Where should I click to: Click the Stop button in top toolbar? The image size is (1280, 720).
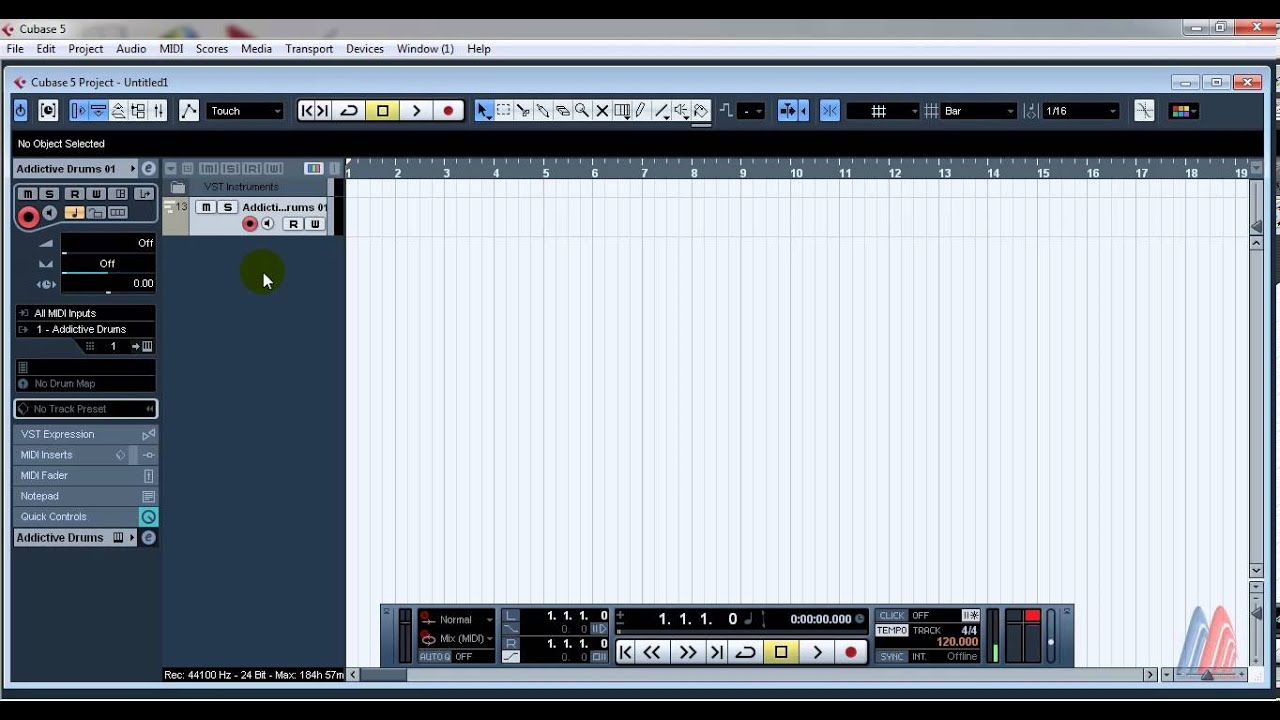pyautogui.click(x=382, y=111)
